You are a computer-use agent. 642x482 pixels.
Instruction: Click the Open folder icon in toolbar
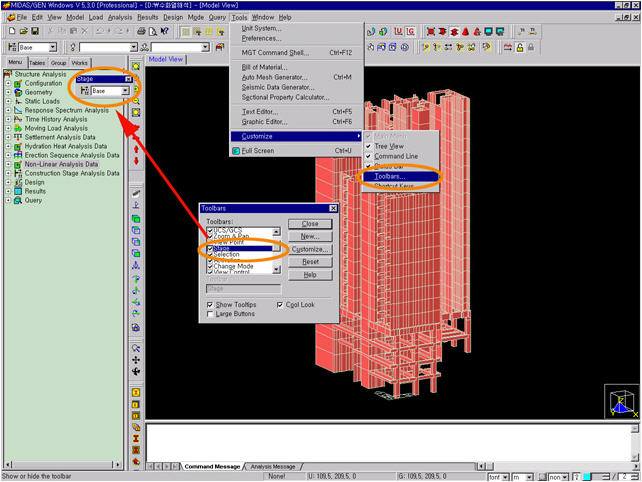[23, 32]
